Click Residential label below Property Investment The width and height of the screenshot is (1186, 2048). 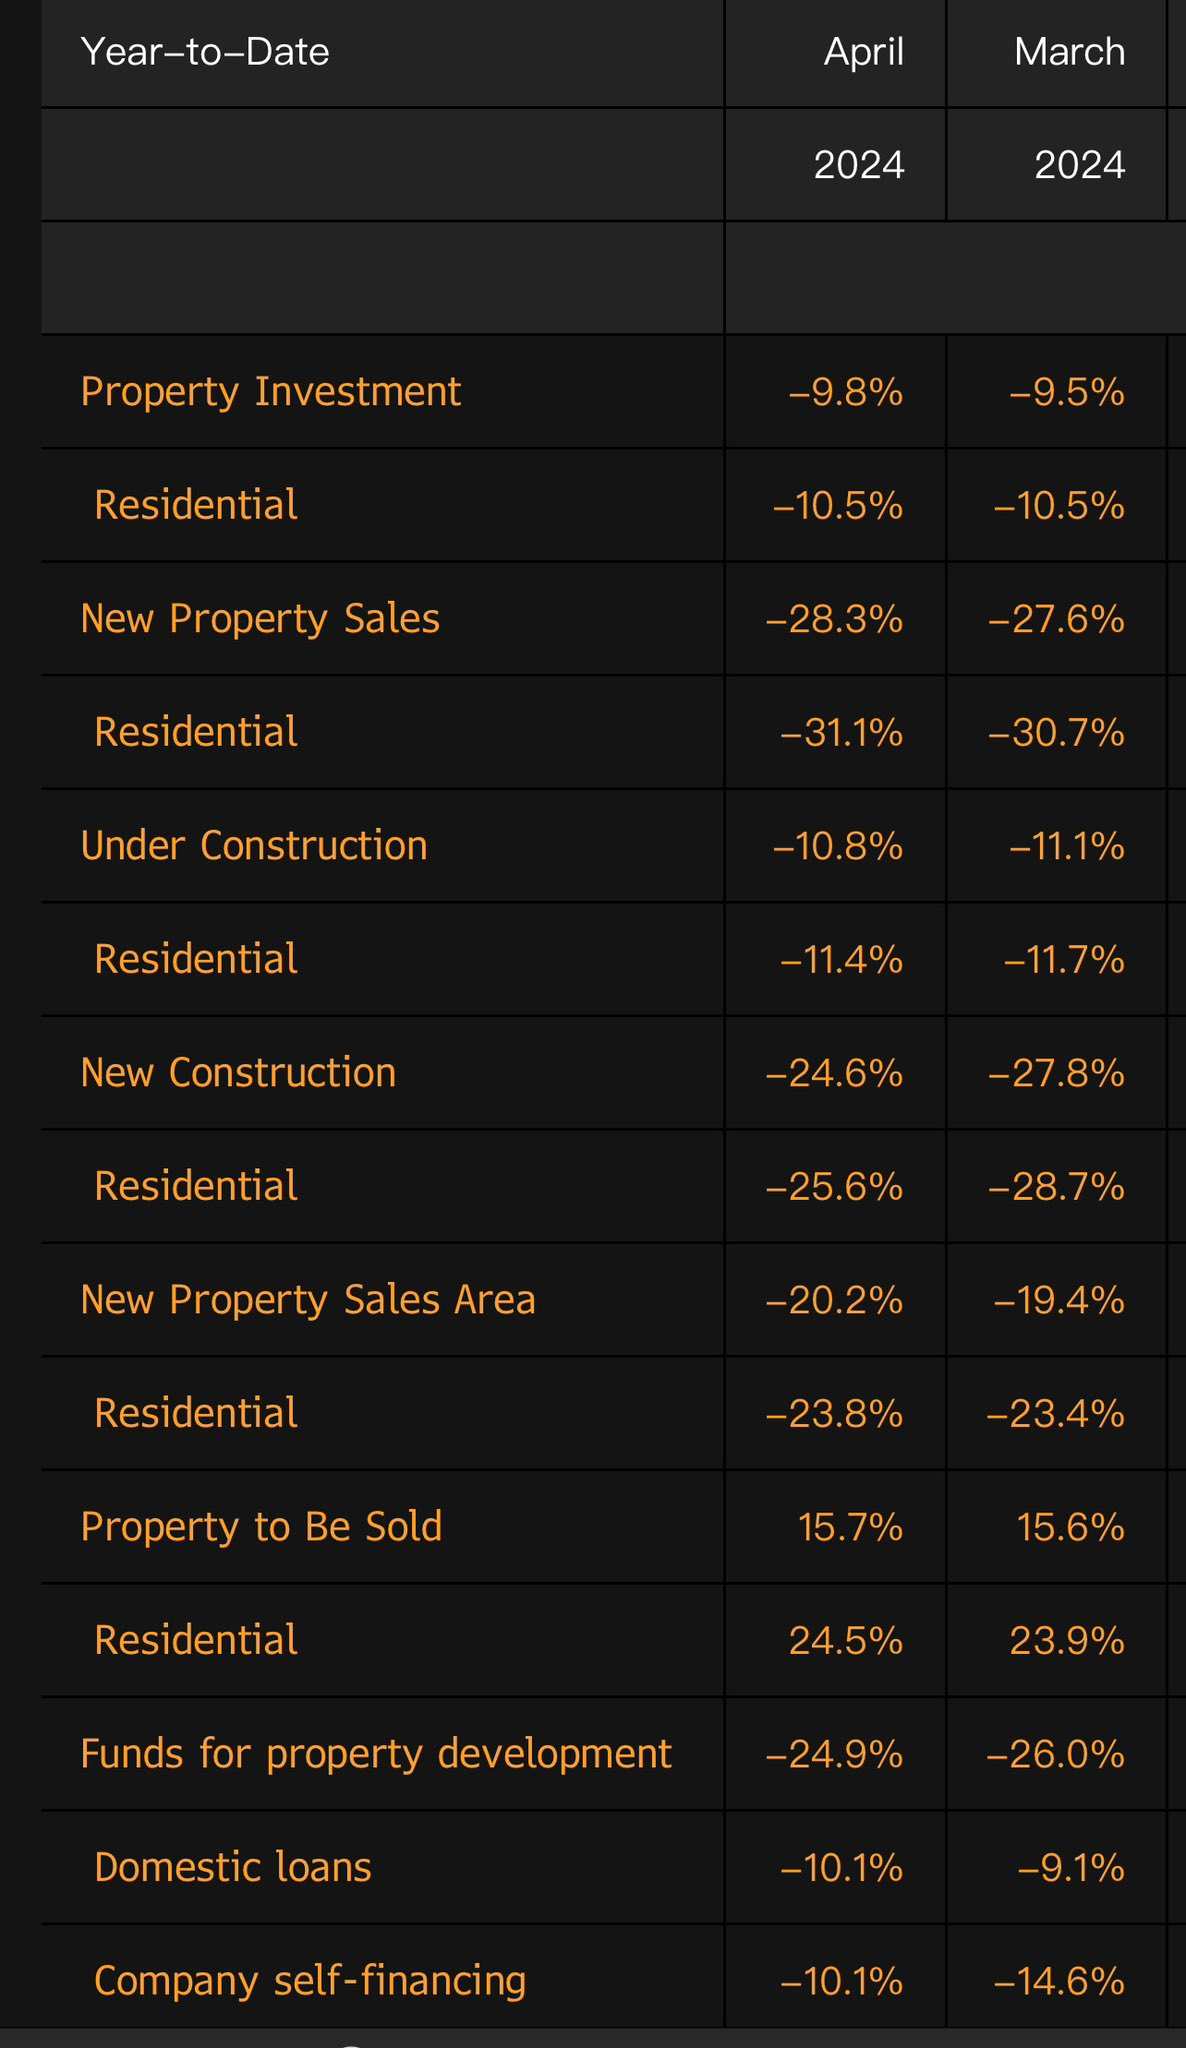tap(196, 505)
